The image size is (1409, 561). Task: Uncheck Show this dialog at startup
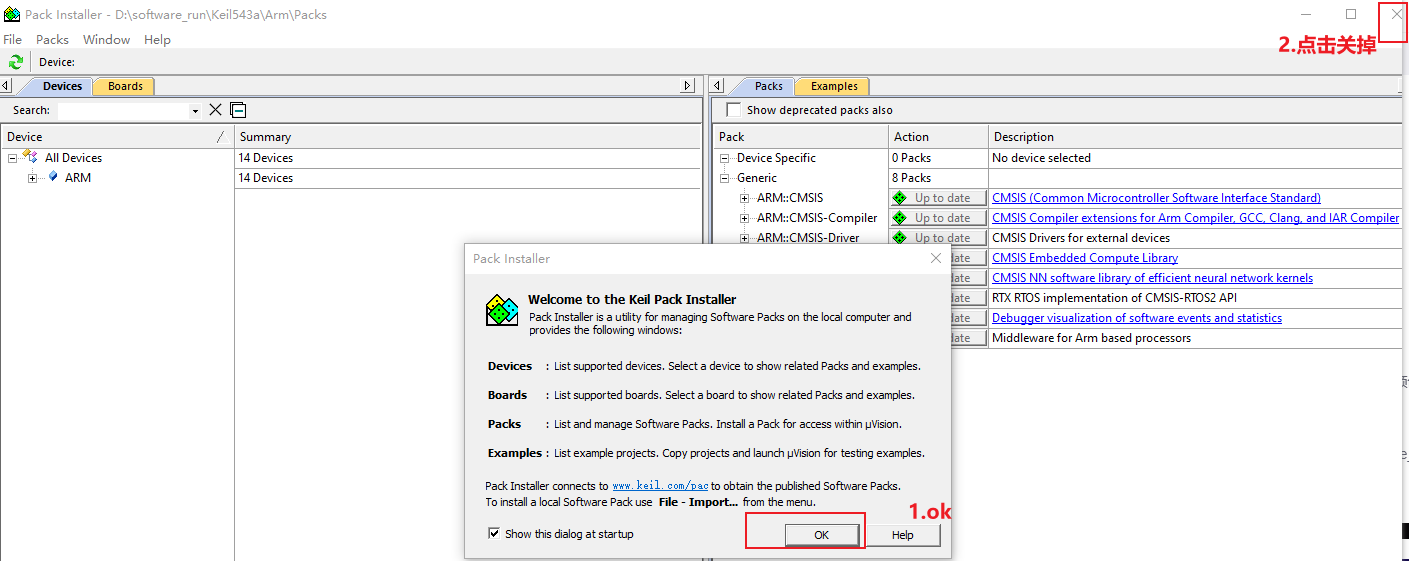point(493,534)
